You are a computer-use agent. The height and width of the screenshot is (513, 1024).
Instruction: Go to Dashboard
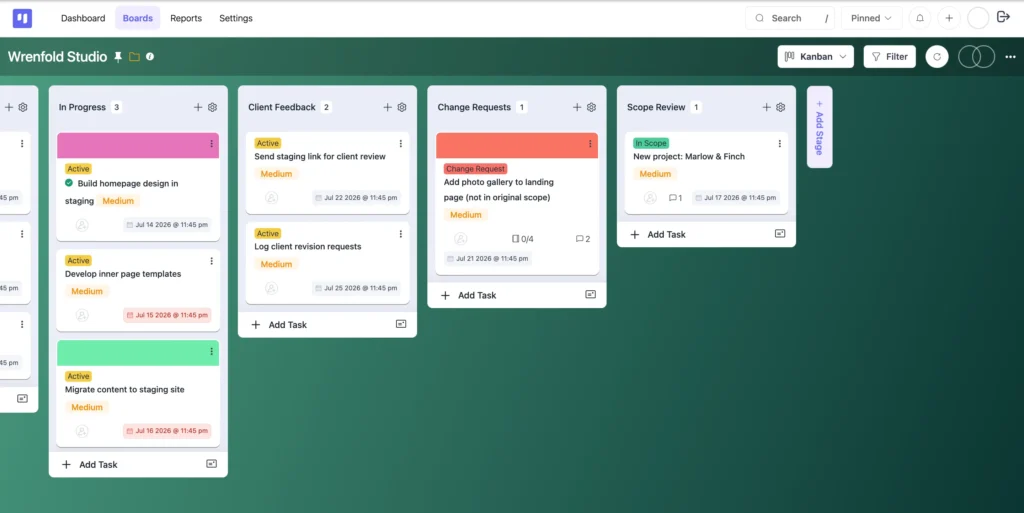[83, 18]
